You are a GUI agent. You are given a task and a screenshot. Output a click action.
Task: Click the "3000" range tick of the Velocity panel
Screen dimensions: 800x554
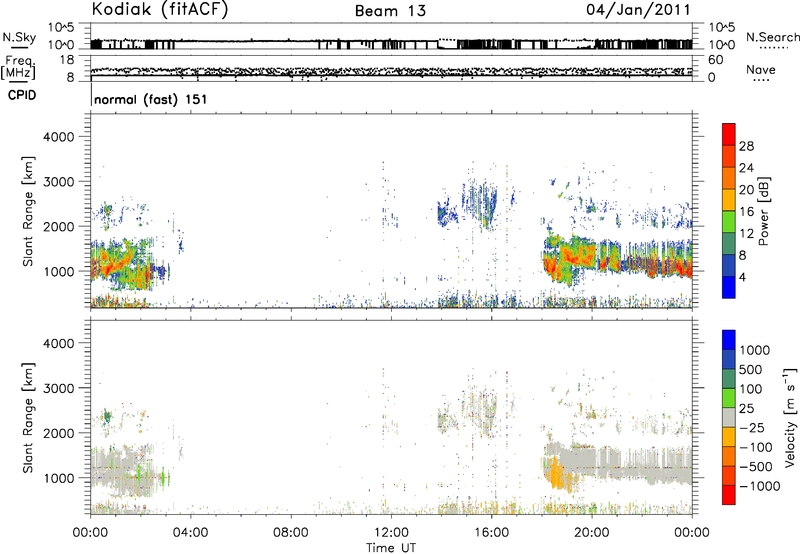coord(59,388)
